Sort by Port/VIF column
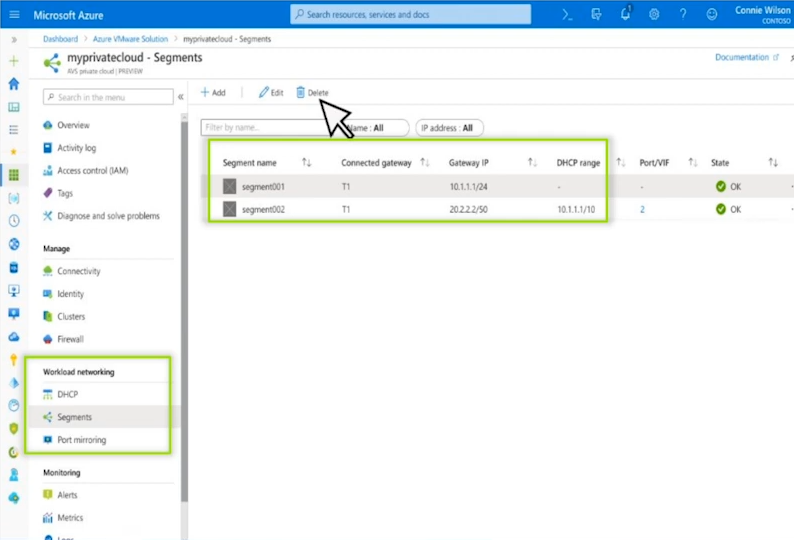The height and width of the screenshot is (540, 794). [692, 163]
